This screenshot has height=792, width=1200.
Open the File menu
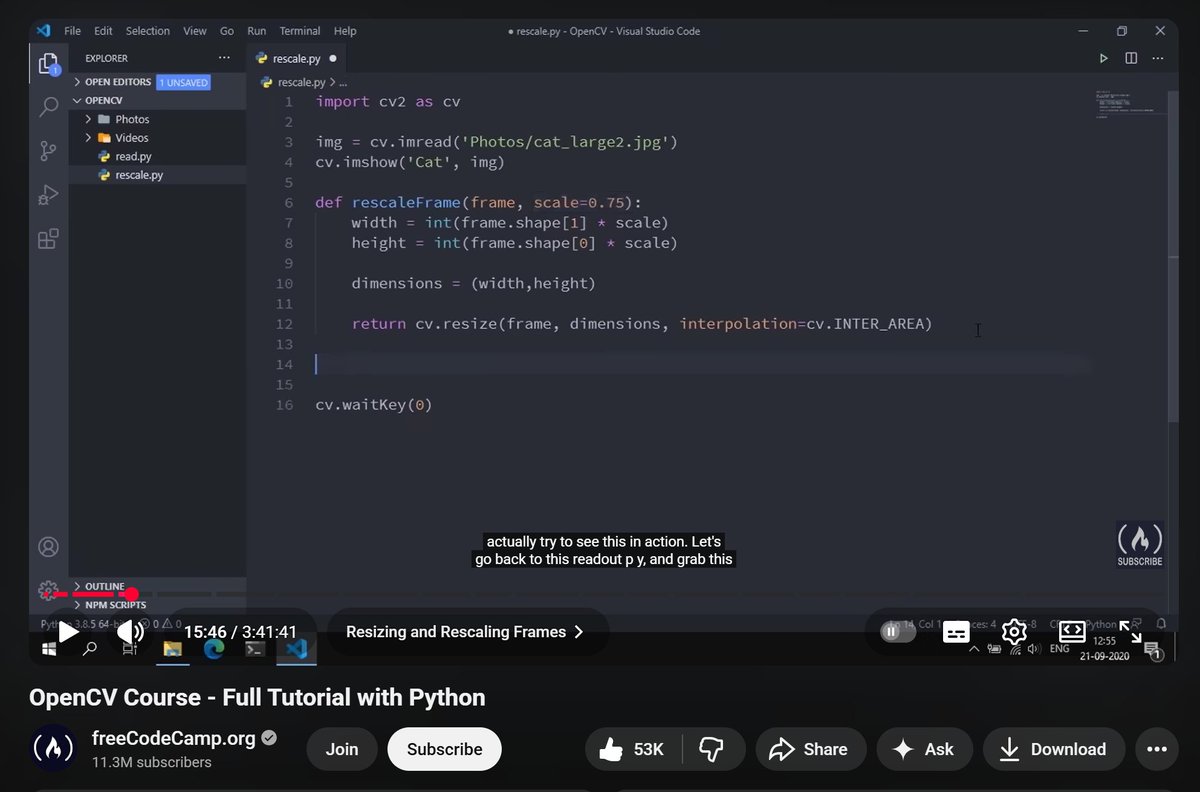click(x=73, y=31)
